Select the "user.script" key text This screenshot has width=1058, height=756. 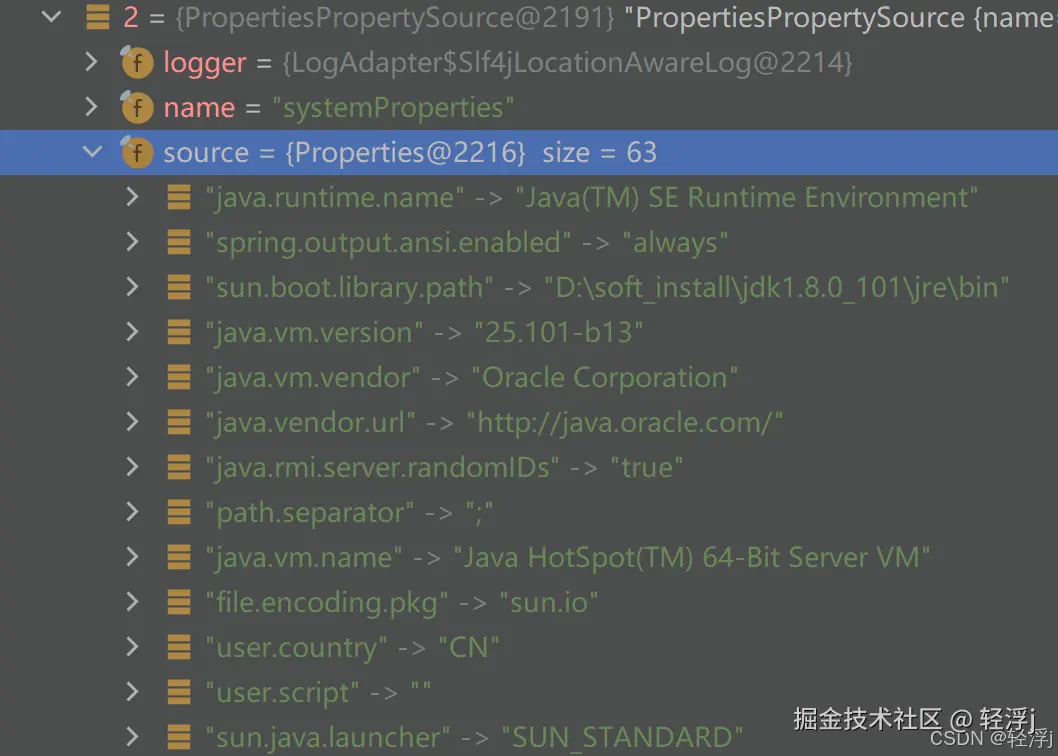(283, 693)
